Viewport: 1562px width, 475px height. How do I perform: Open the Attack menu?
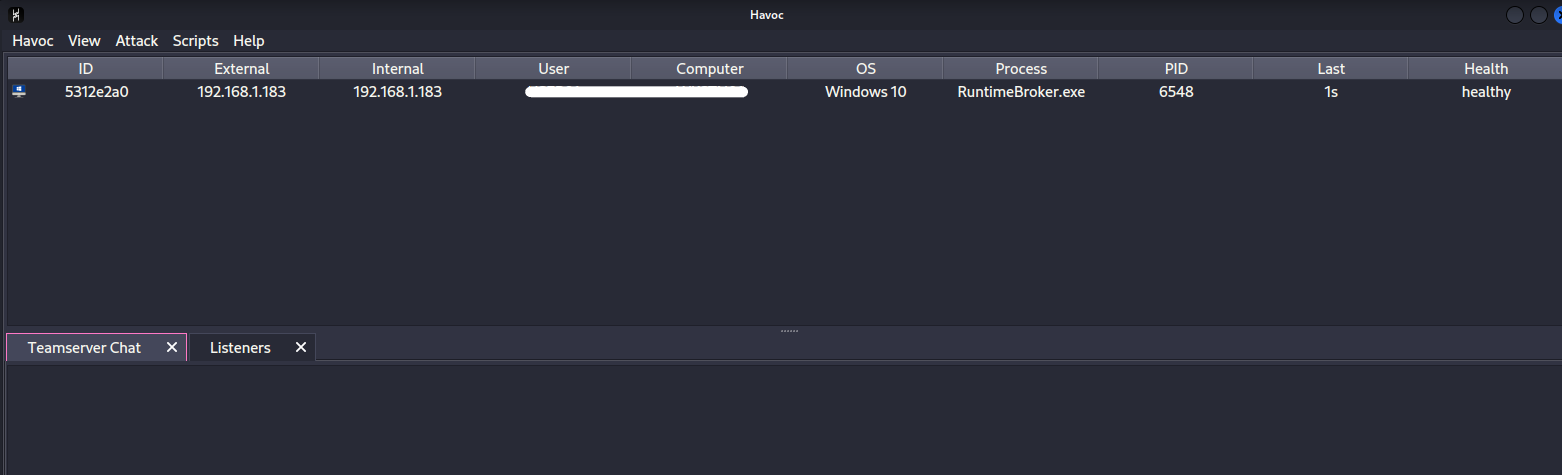[x=137, y=41]
